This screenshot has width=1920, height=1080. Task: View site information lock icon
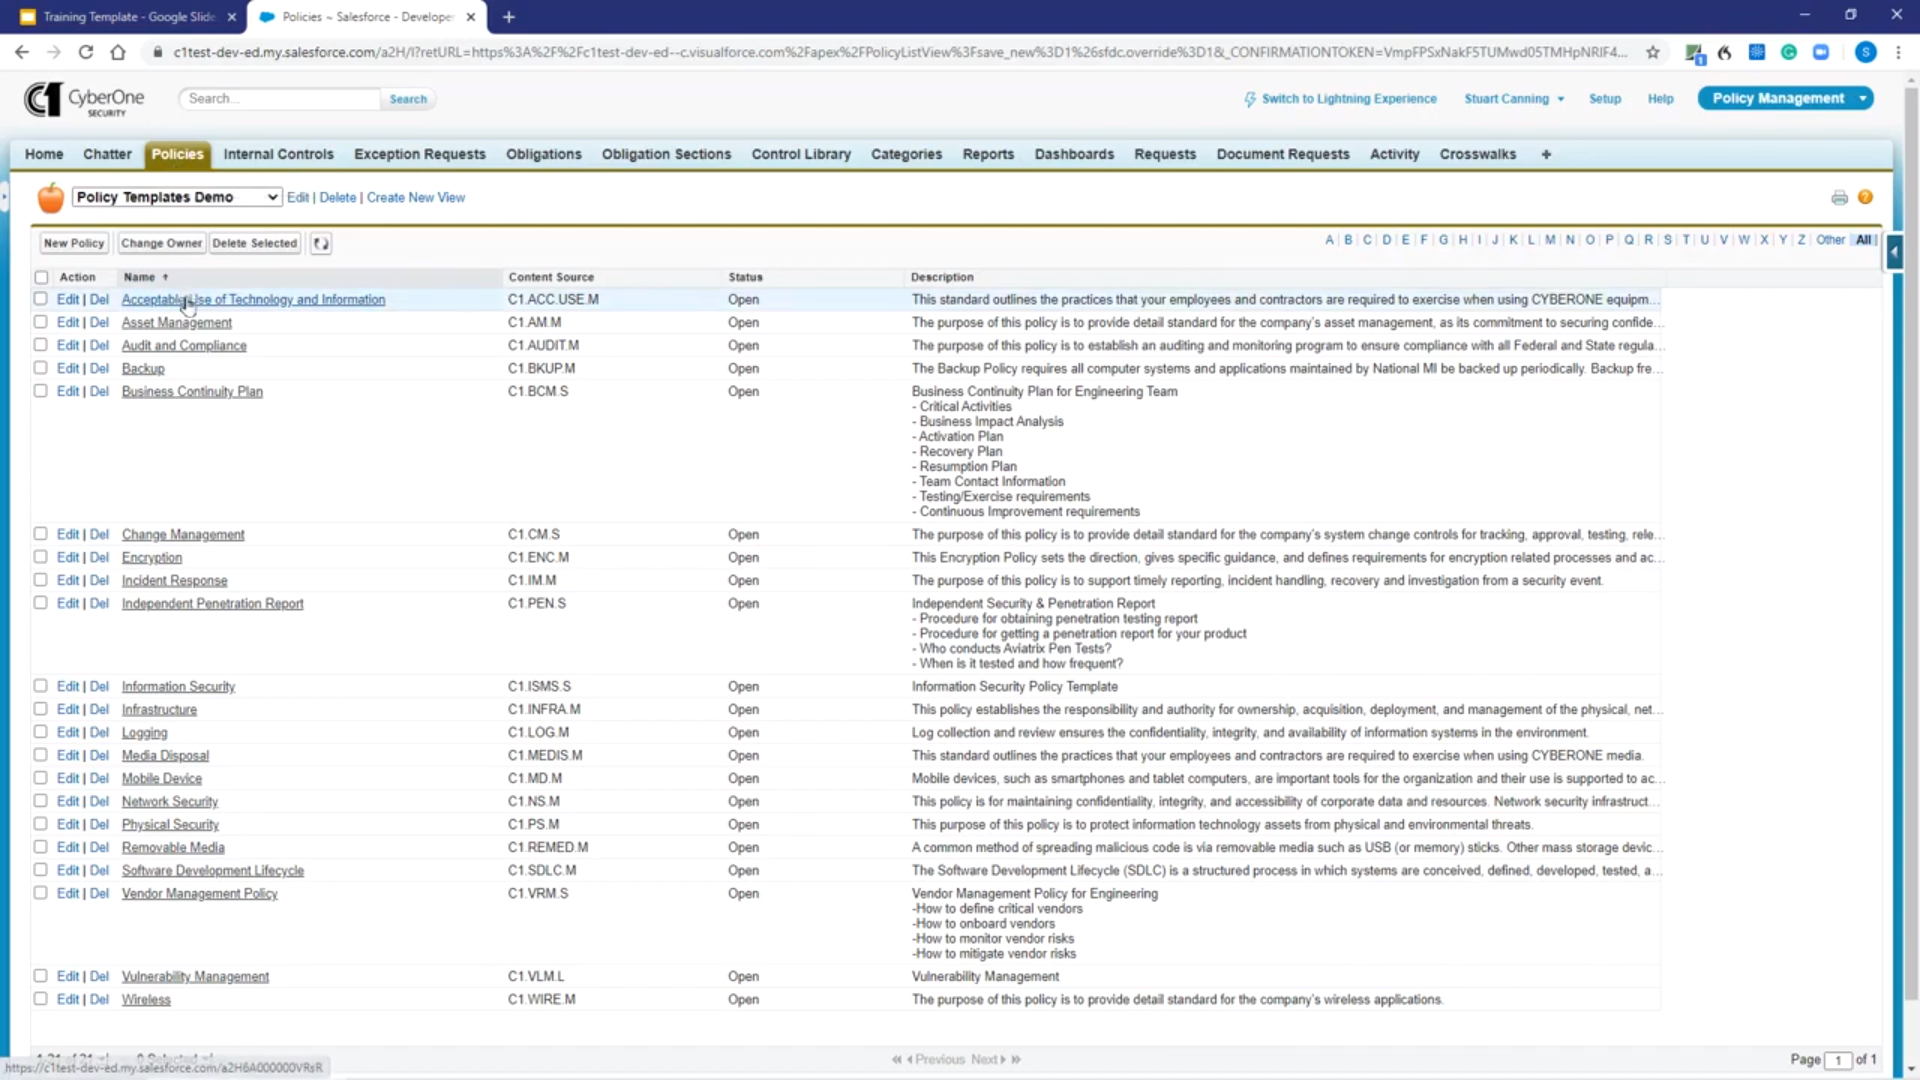pos(157,52)
